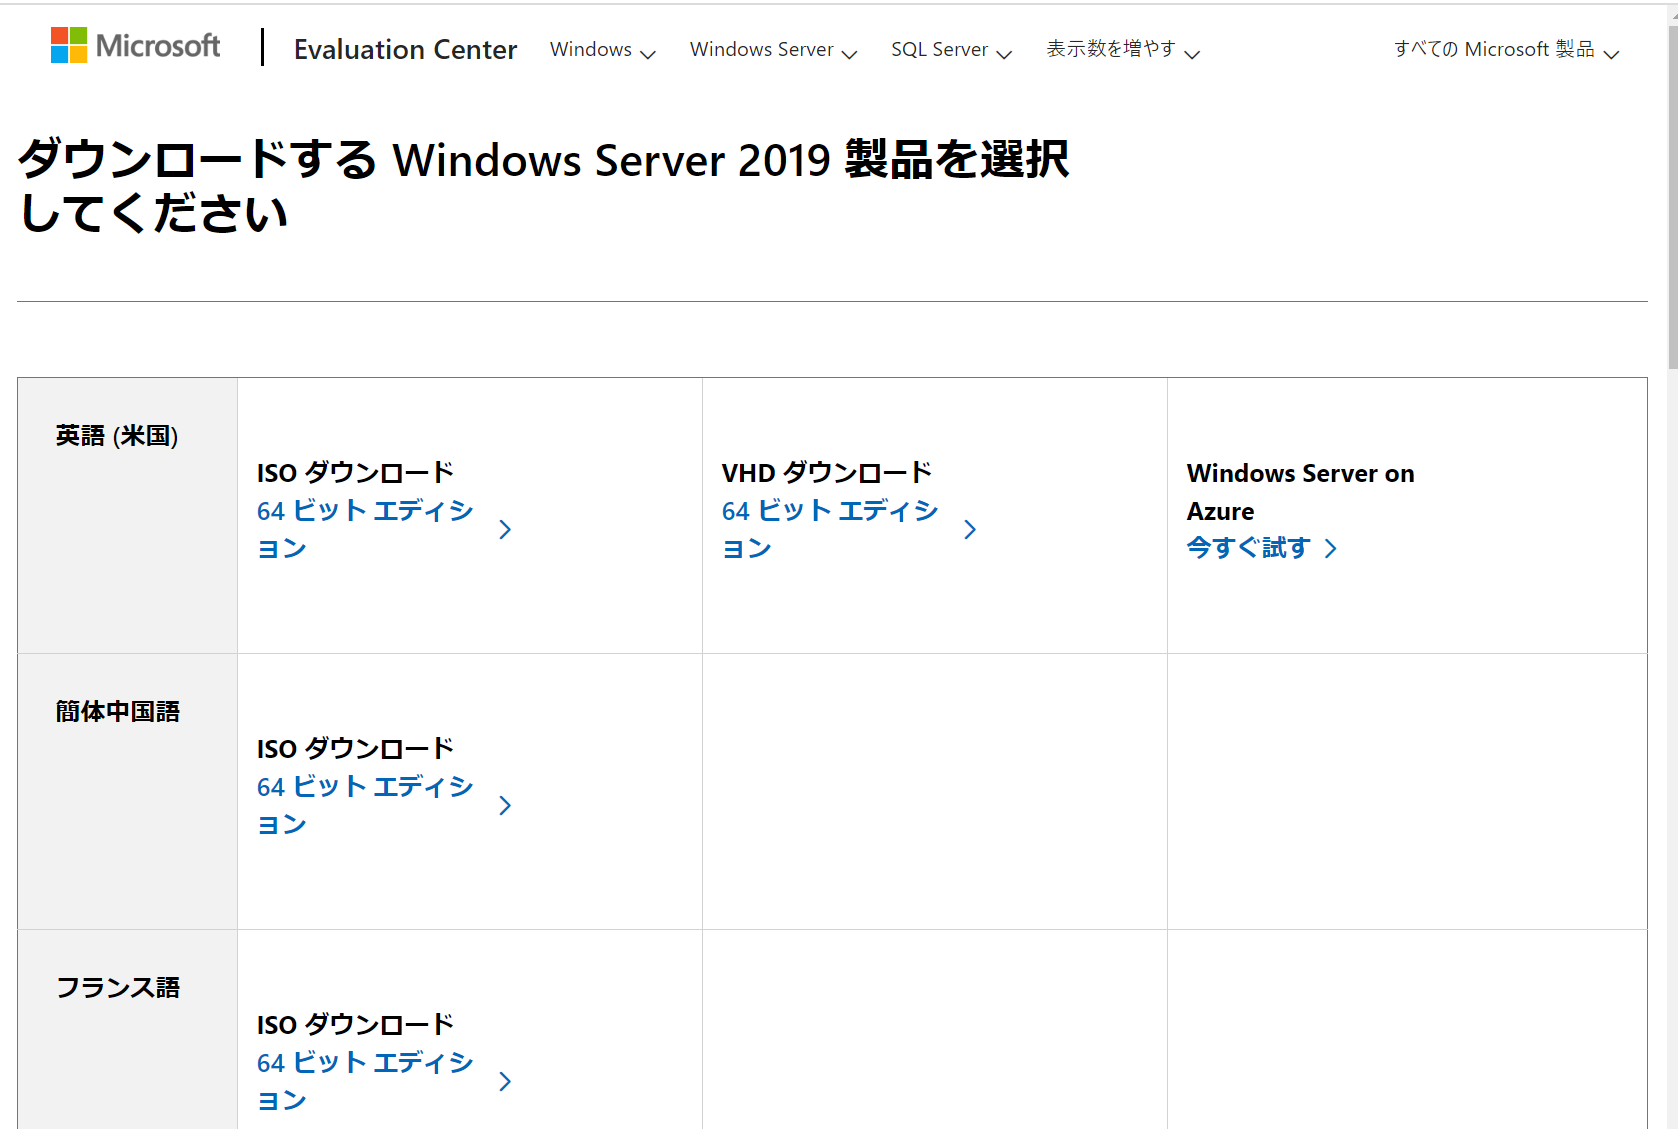Open the Evaluation Center home link
Image resolution: width=1678 pixels, height=1129 pixels.
coord(405,49)
